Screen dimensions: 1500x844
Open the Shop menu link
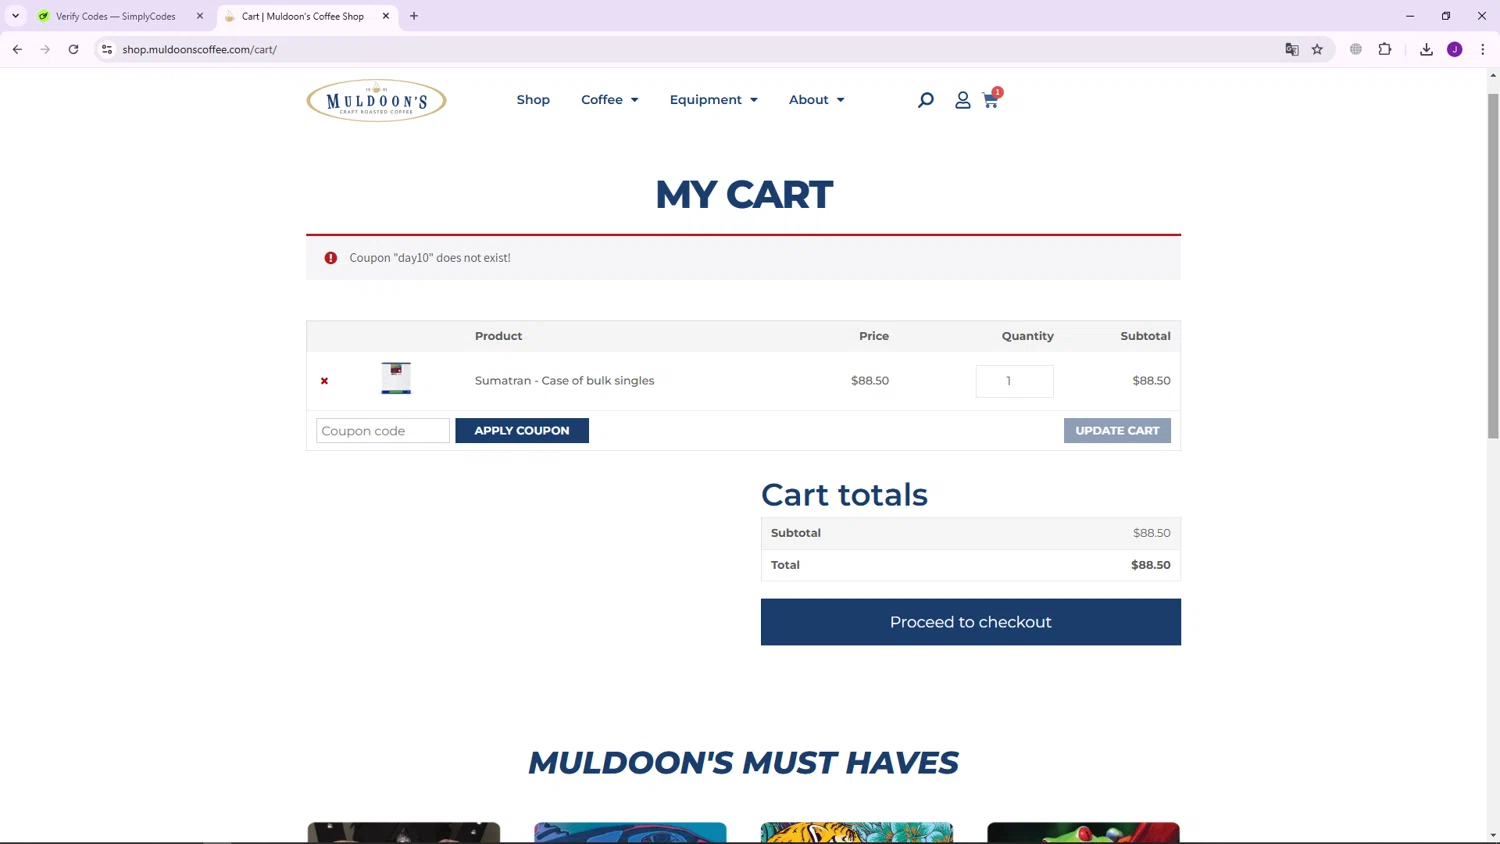(533, 100)
